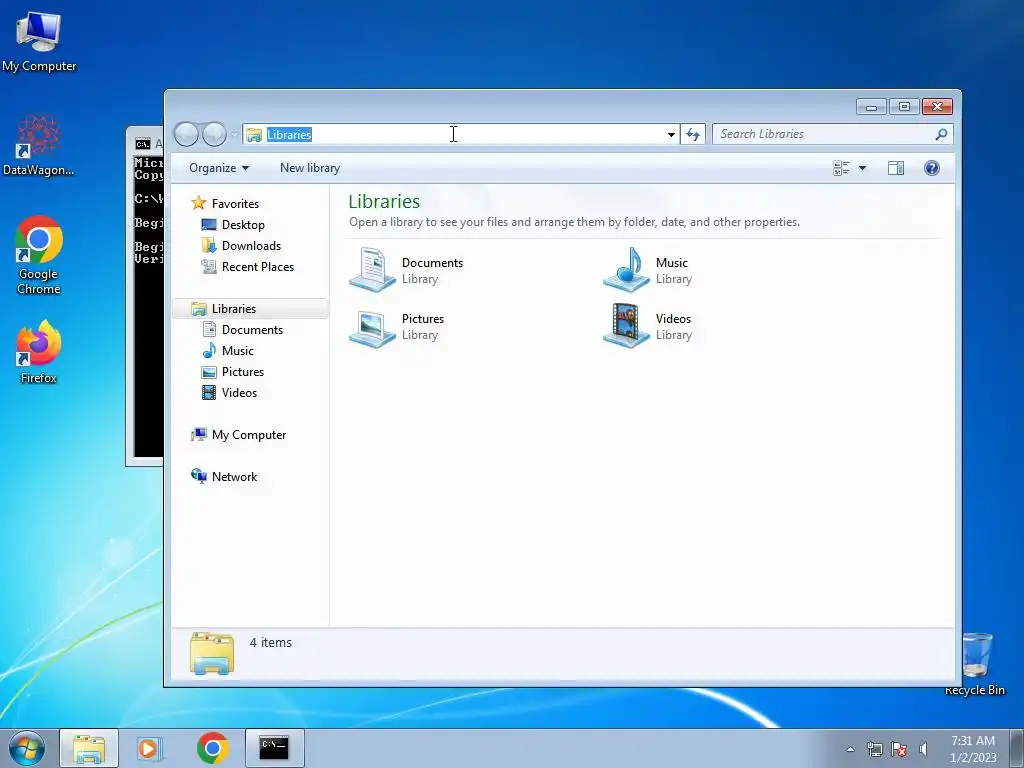Select Pictures in navigation pane tree
The image size is (1024, 768).
tap(233, 372)
